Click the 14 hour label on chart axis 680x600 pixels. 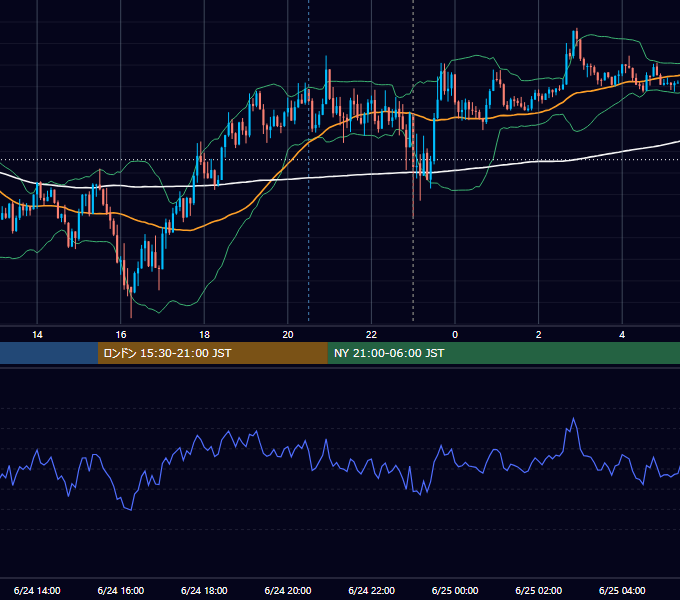[x=37, y=335]
